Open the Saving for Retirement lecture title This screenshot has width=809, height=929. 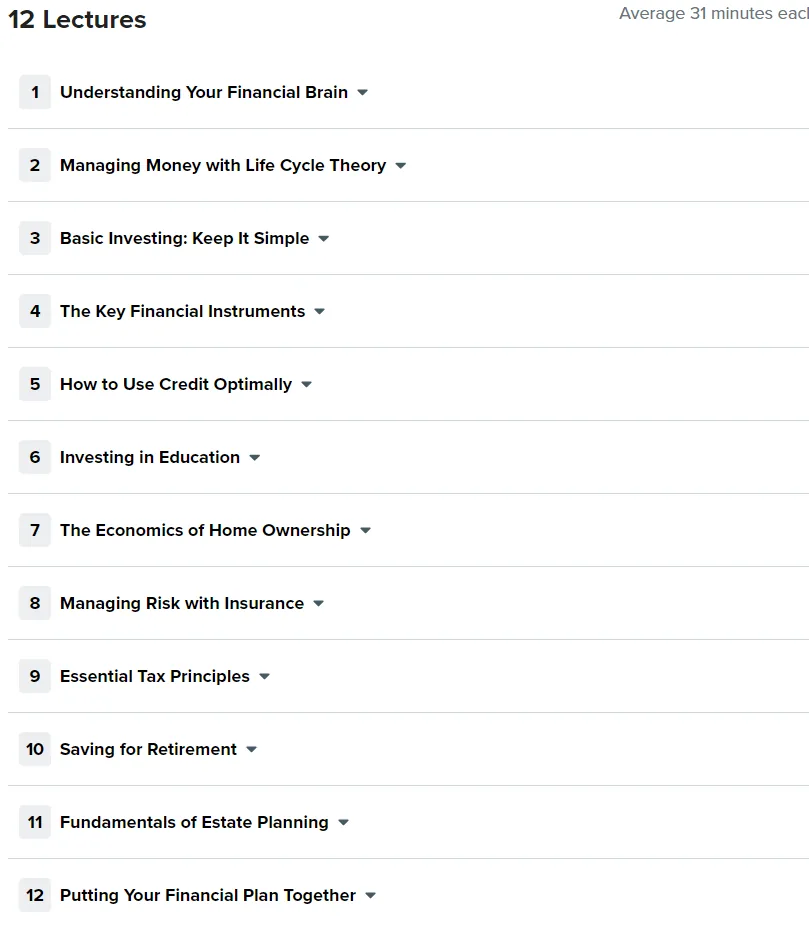coord(148,749)
